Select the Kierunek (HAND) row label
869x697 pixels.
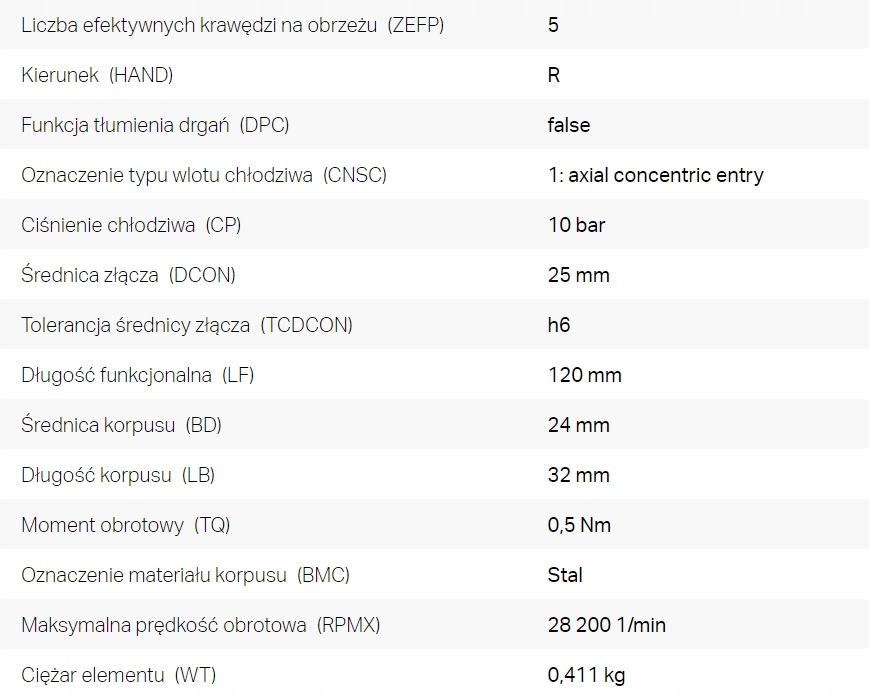click(x=97, y=75)
